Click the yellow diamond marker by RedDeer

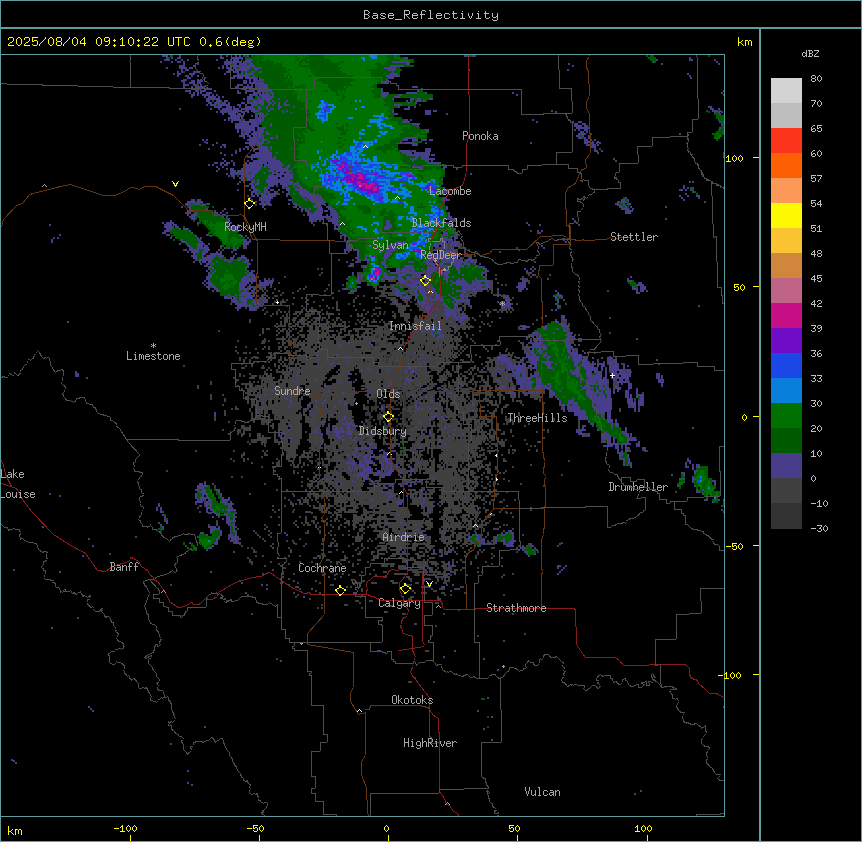[425, 281]
